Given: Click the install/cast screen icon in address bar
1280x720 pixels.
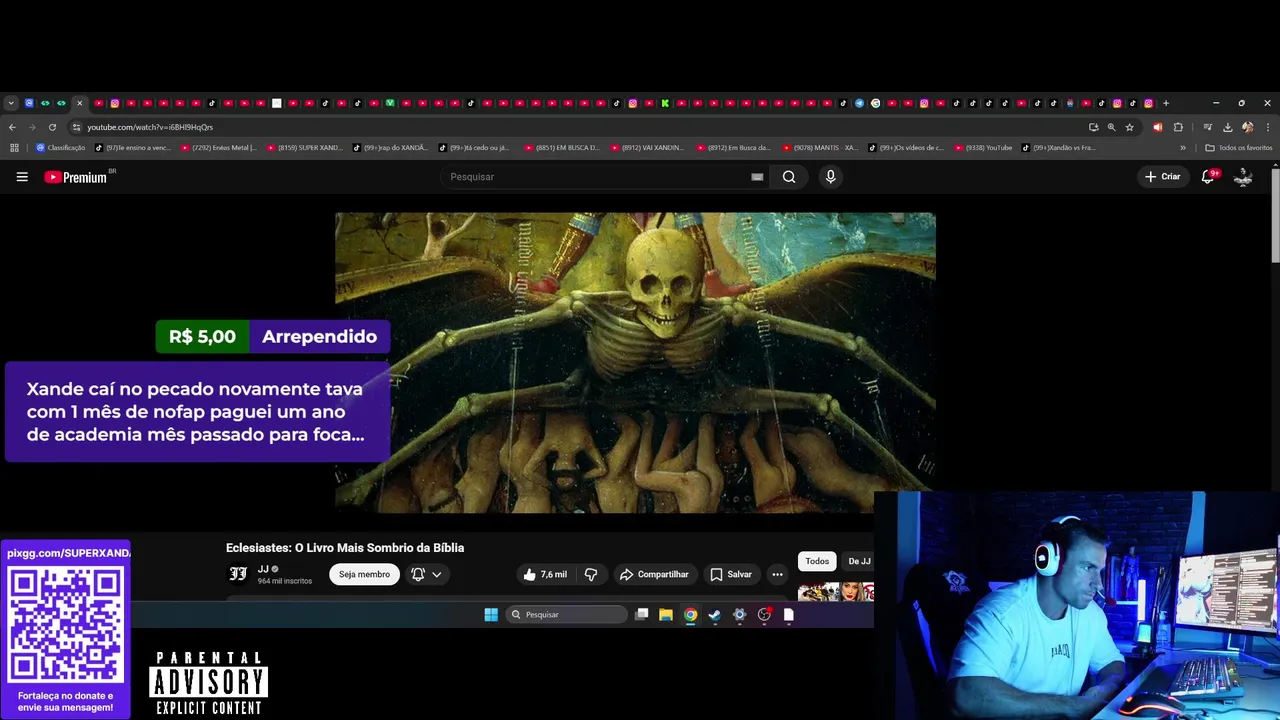Looking at the screenshot, I should (1093, 127).
